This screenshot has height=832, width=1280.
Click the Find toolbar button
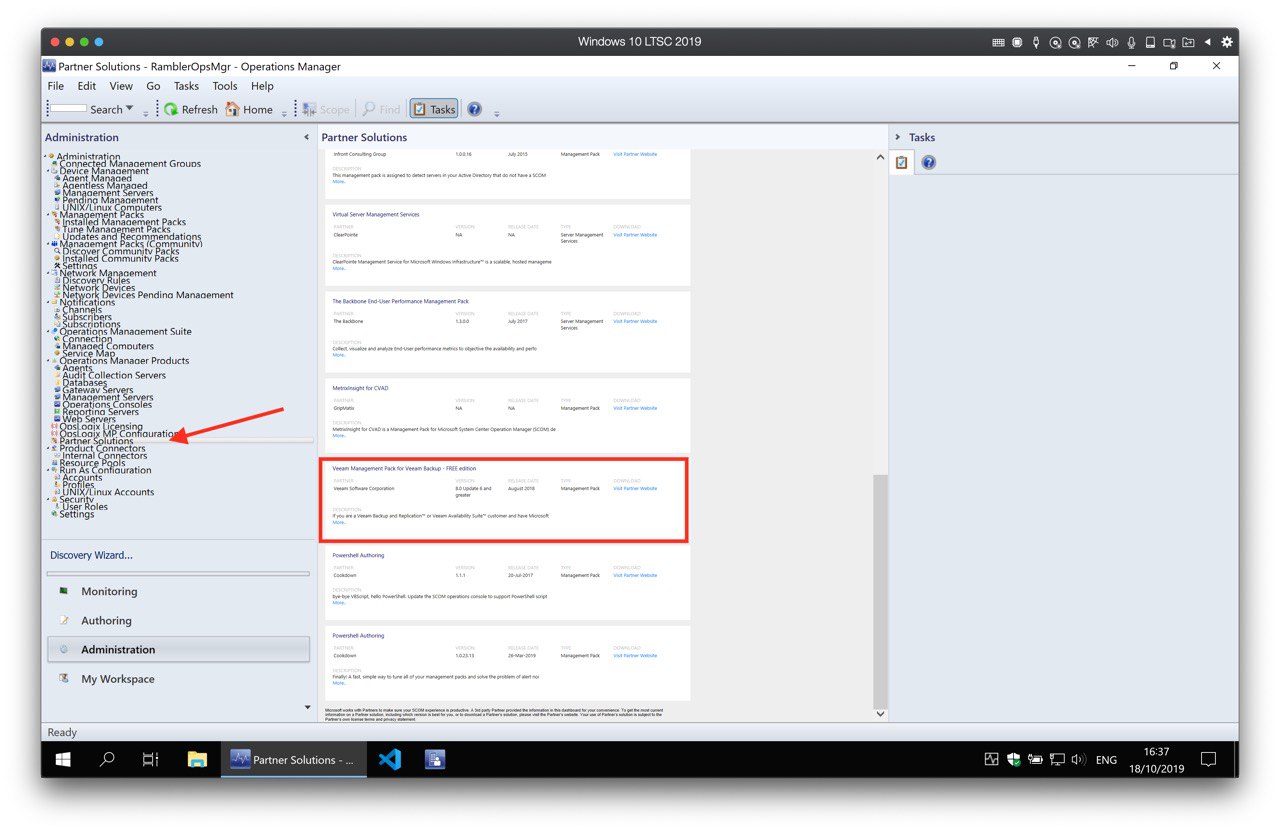381,110
